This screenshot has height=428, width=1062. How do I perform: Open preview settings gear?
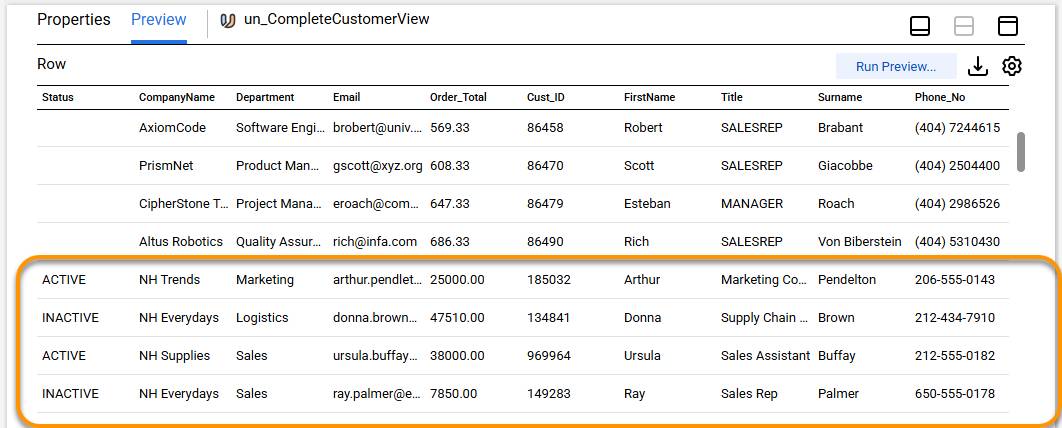(x=1012, y=66)
